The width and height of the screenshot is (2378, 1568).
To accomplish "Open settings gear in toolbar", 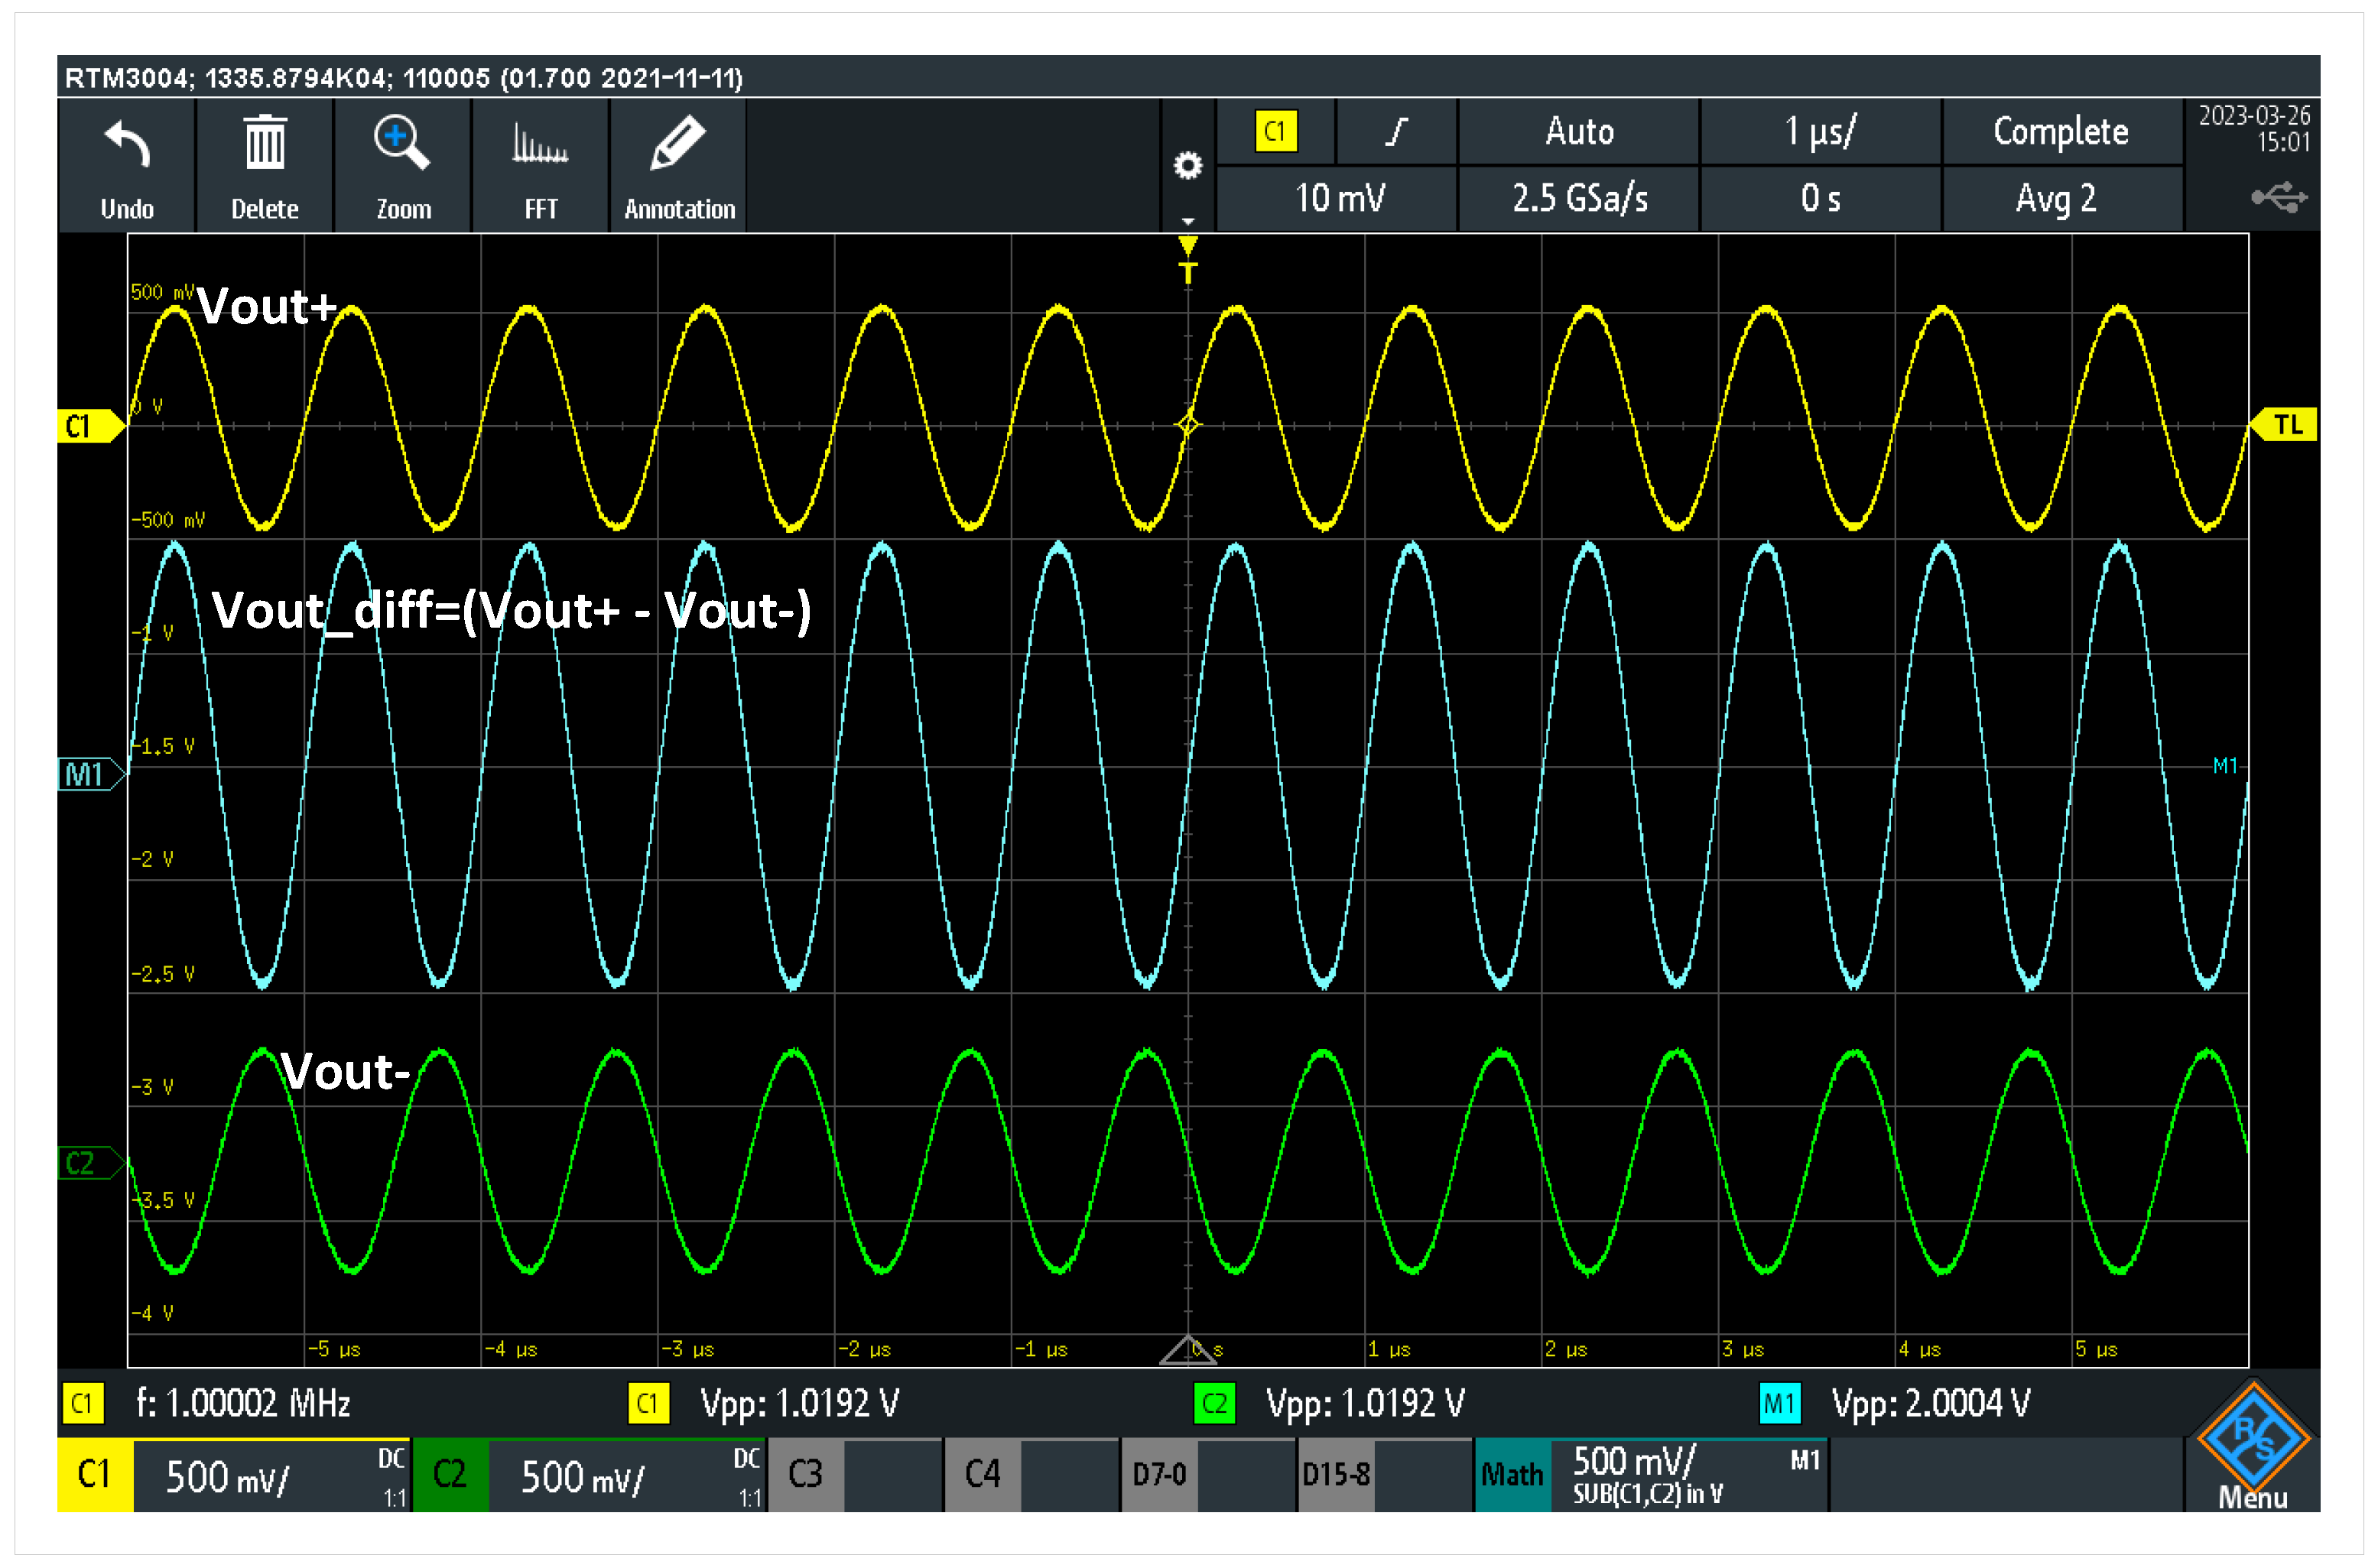I will 1187,166.
